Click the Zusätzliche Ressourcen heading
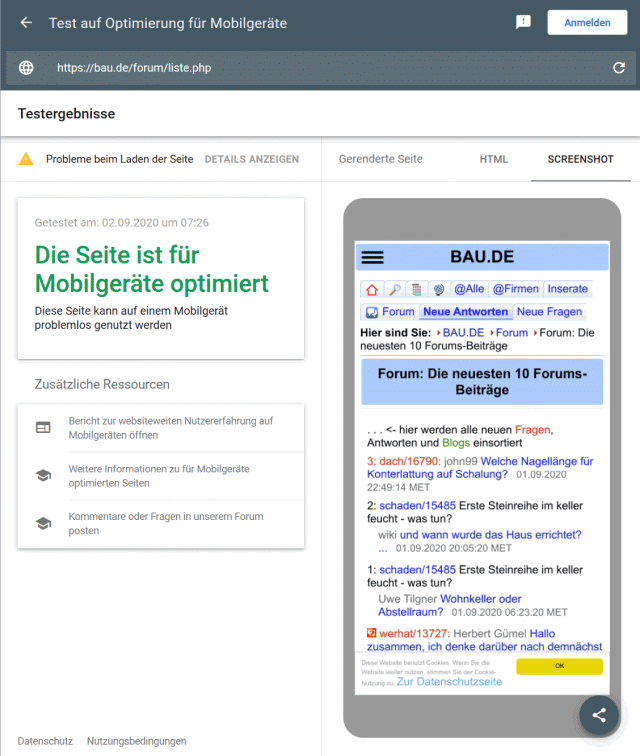The width and height of the screenshot is (640, 756). pos(102,384)
